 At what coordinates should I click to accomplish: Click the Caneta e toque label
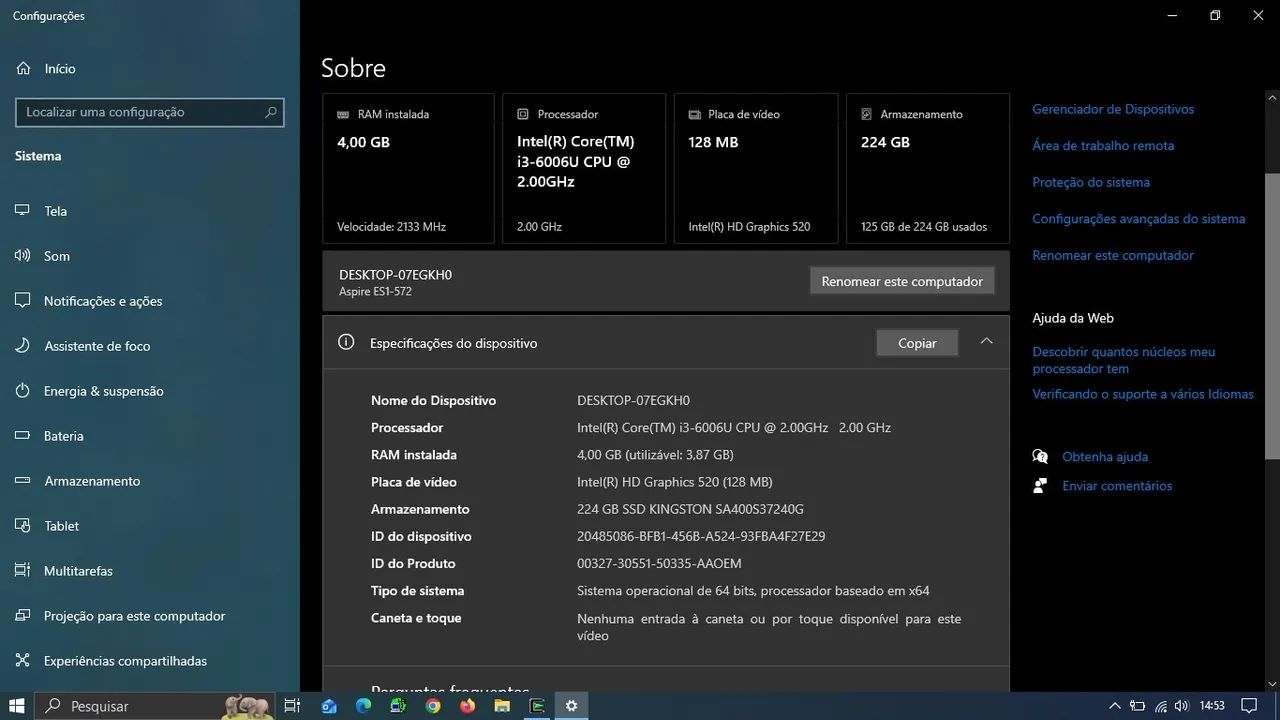(416, 618)
